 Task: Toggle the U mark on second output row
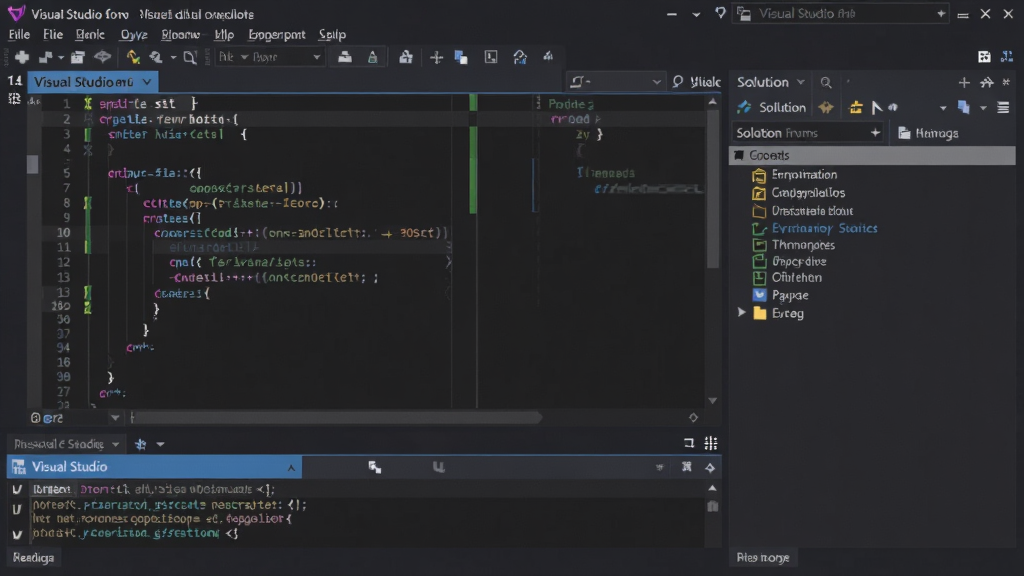(x=17, y=509)
